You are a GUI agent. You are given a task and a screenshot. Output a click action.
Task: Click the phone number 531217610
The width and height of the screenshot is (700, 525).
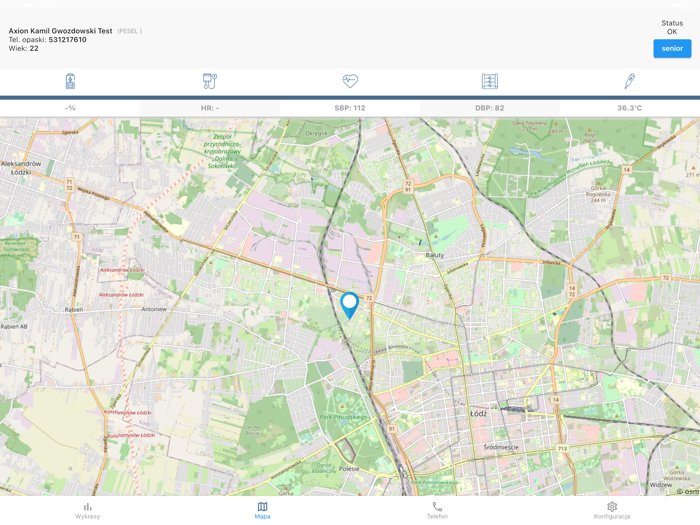click(x=67, y=40)
